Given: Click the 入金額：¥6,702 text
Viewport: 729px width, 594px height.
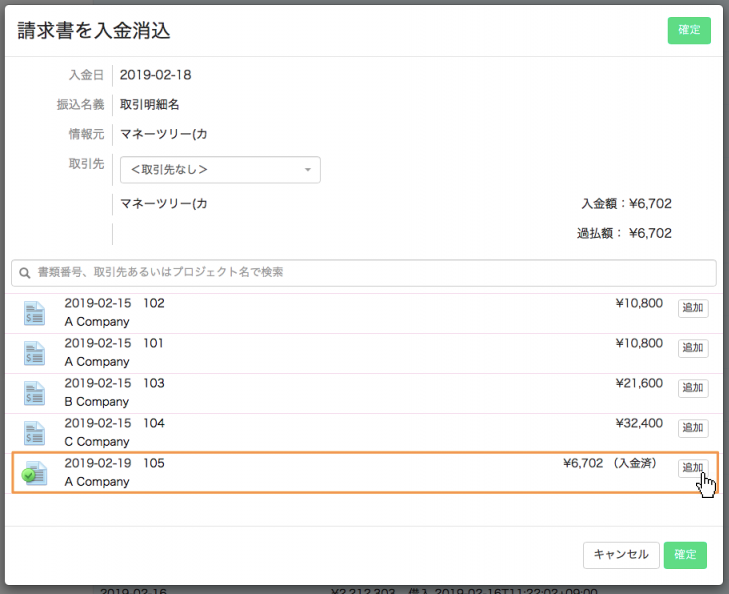Looking at the screenshot, I should click(626, 204).
